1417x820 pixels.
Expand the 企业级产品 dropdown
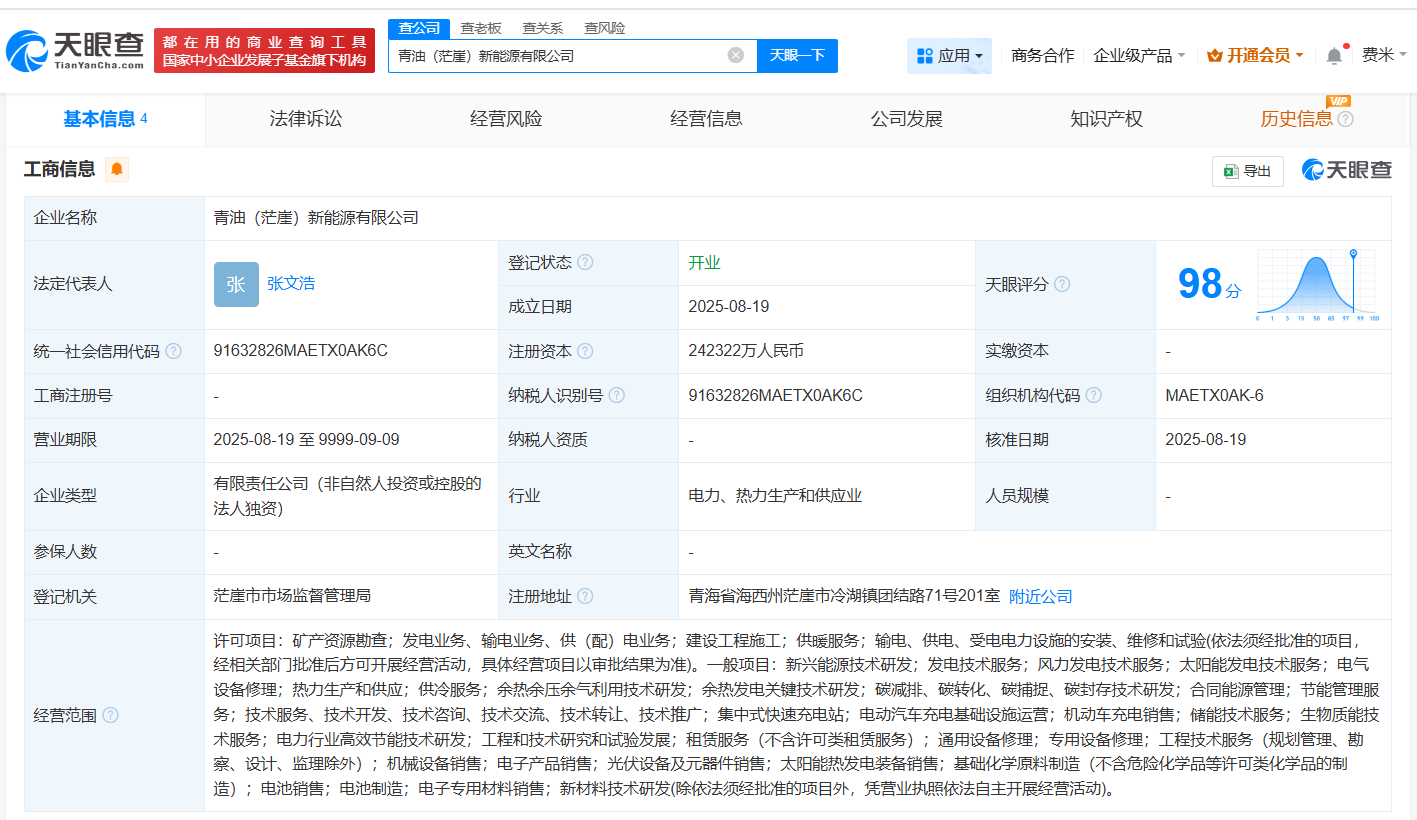(1138, 55)
